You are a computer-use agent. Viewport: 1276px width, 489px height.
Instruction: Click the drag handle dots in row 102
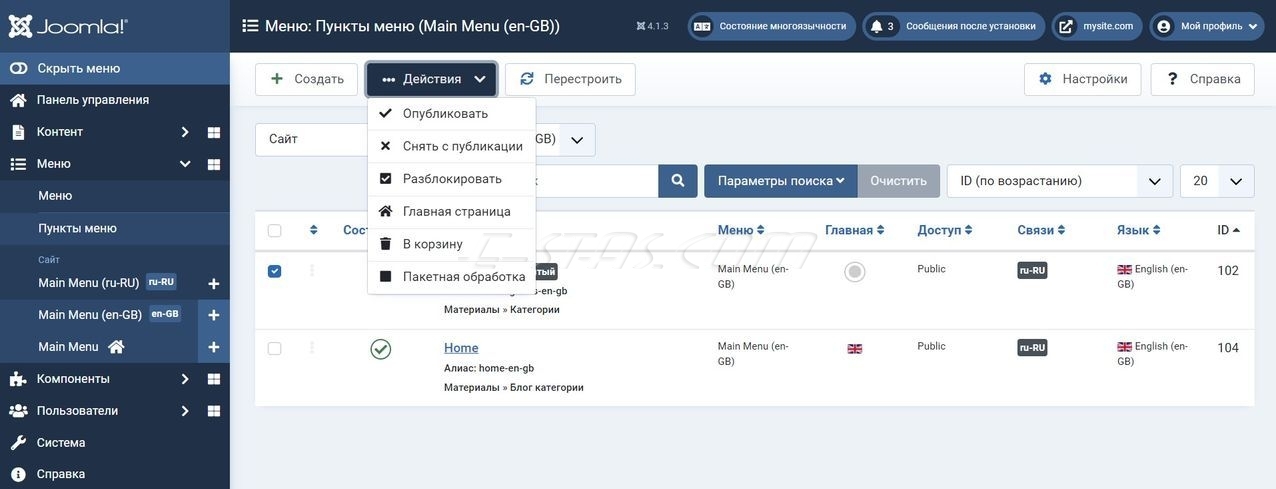[x=312, y=270]
